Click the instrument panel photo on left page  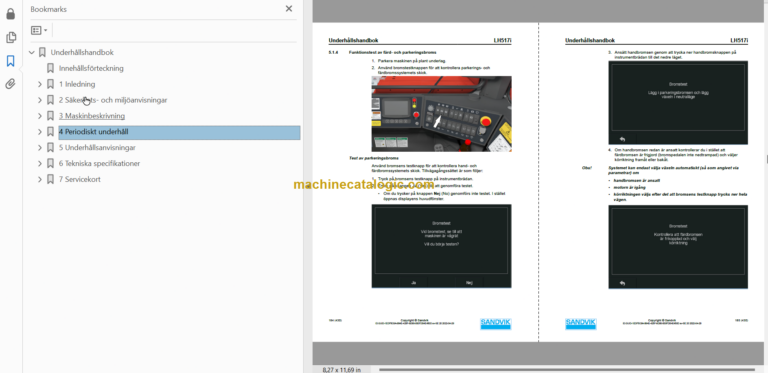(x=441, y=114)
